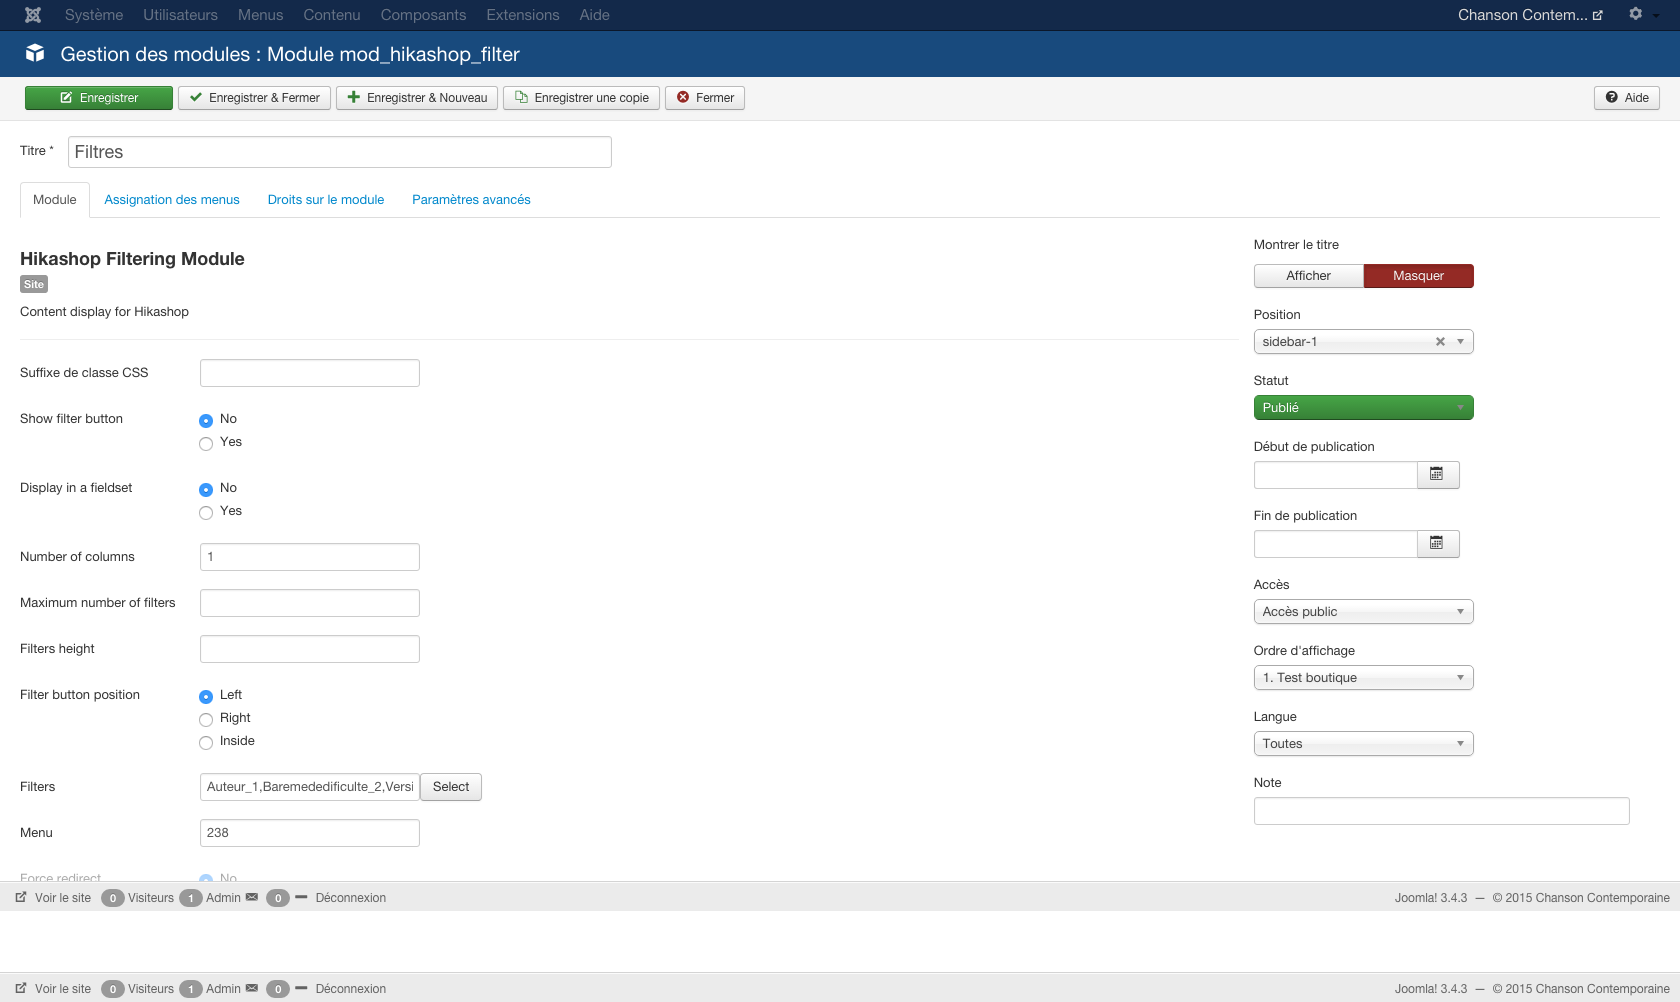Open the Extensions menu
The height and width of the screenshot is (1002, 1680).
523,15
